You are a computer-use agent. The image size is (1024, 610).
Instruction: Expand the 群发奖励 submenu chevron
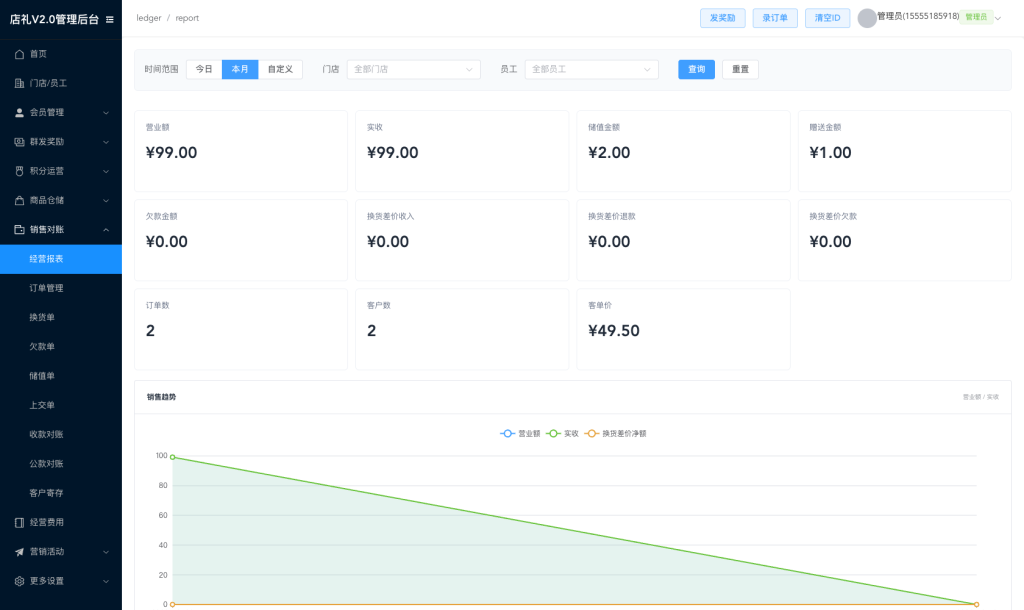[106, 142]
